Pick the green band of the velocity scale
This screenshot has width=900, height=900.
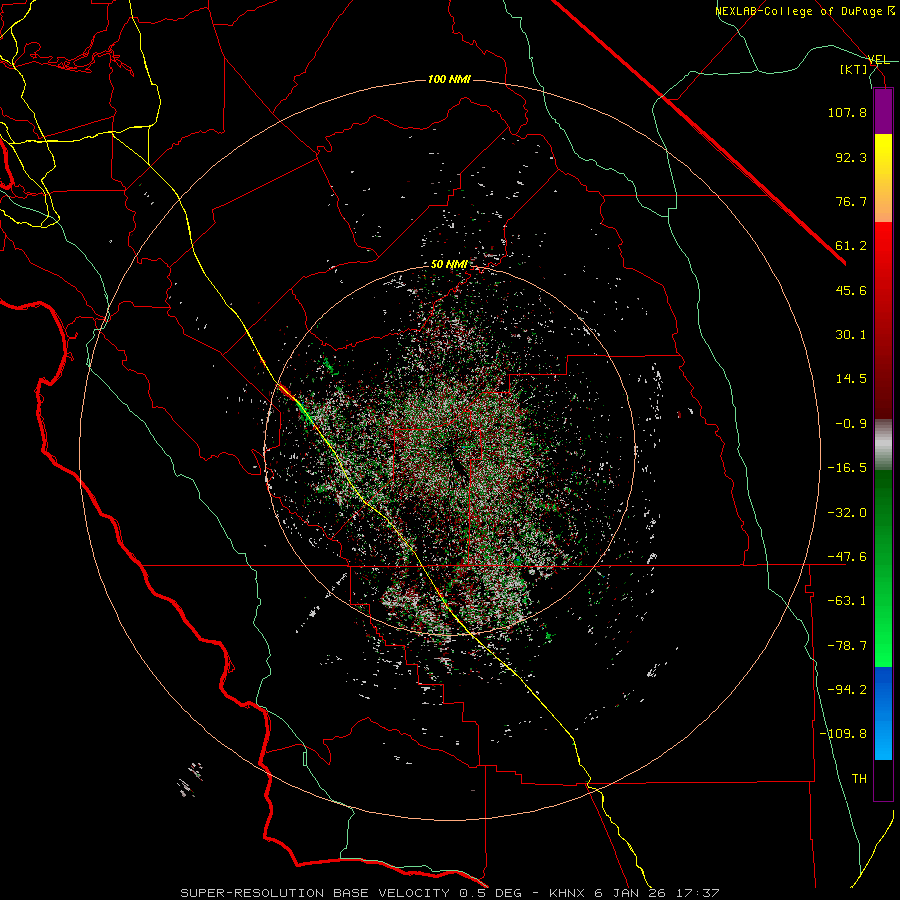pos(883,568)
